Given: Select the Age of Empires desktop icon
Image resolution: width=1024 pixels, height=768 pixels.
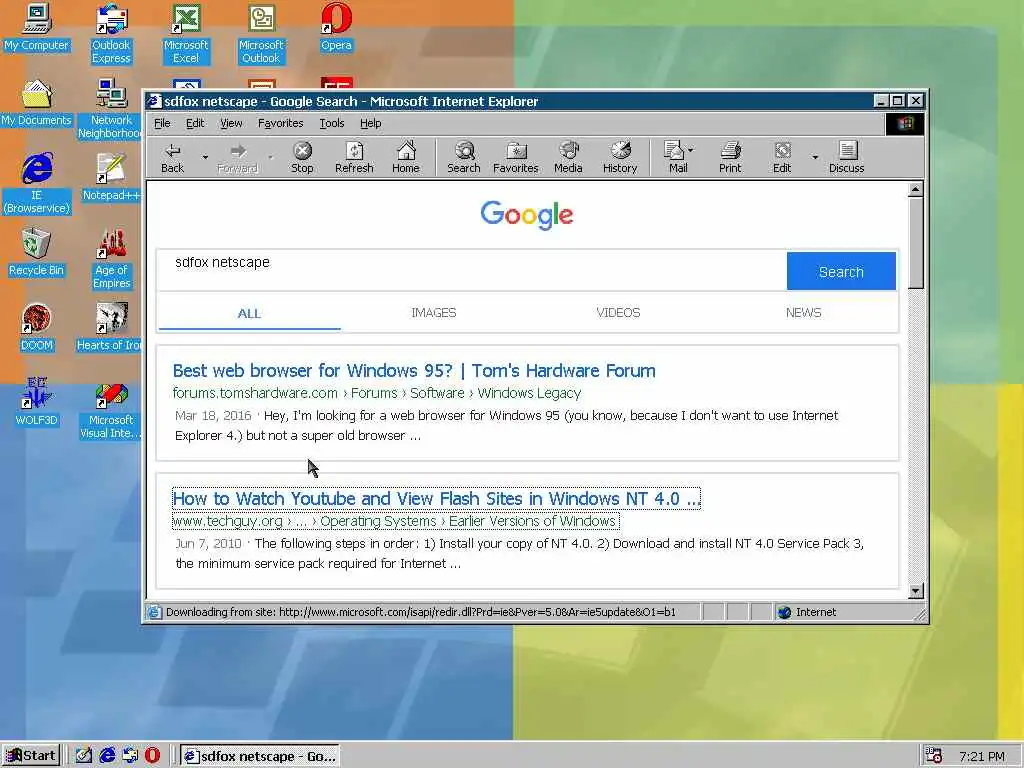Looking at the screenshot, I should (112, 259).
